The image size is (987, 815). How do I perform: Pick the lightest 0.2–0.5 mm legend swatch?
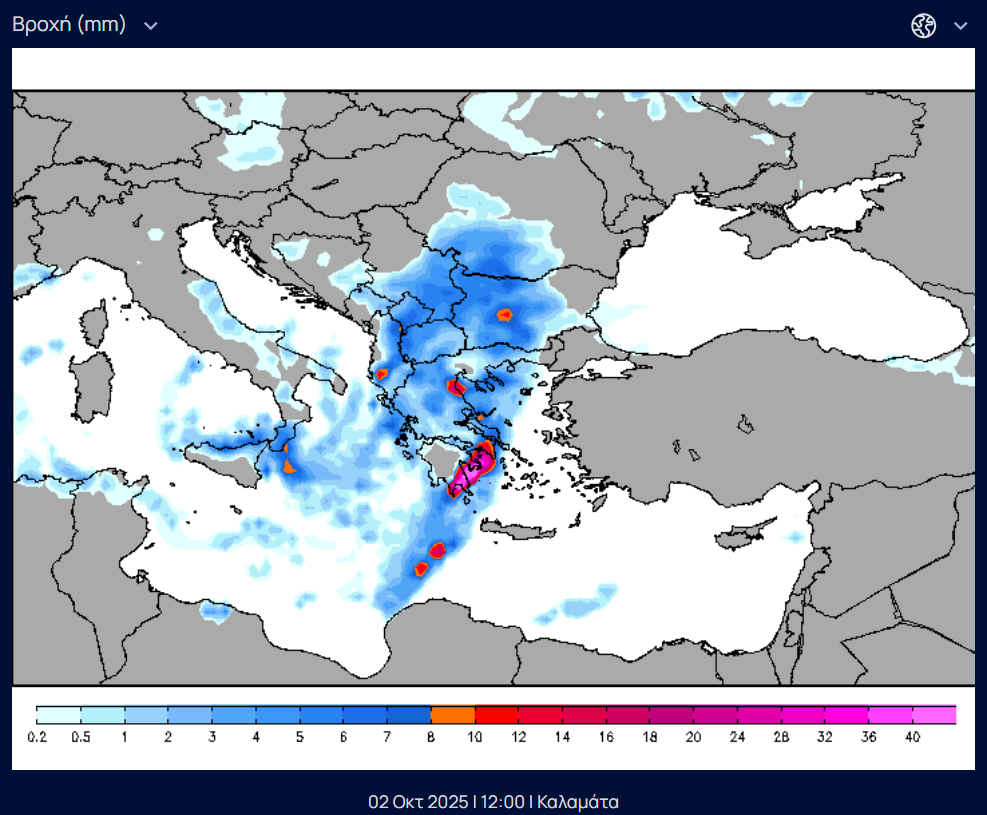(x=58, y=715)
